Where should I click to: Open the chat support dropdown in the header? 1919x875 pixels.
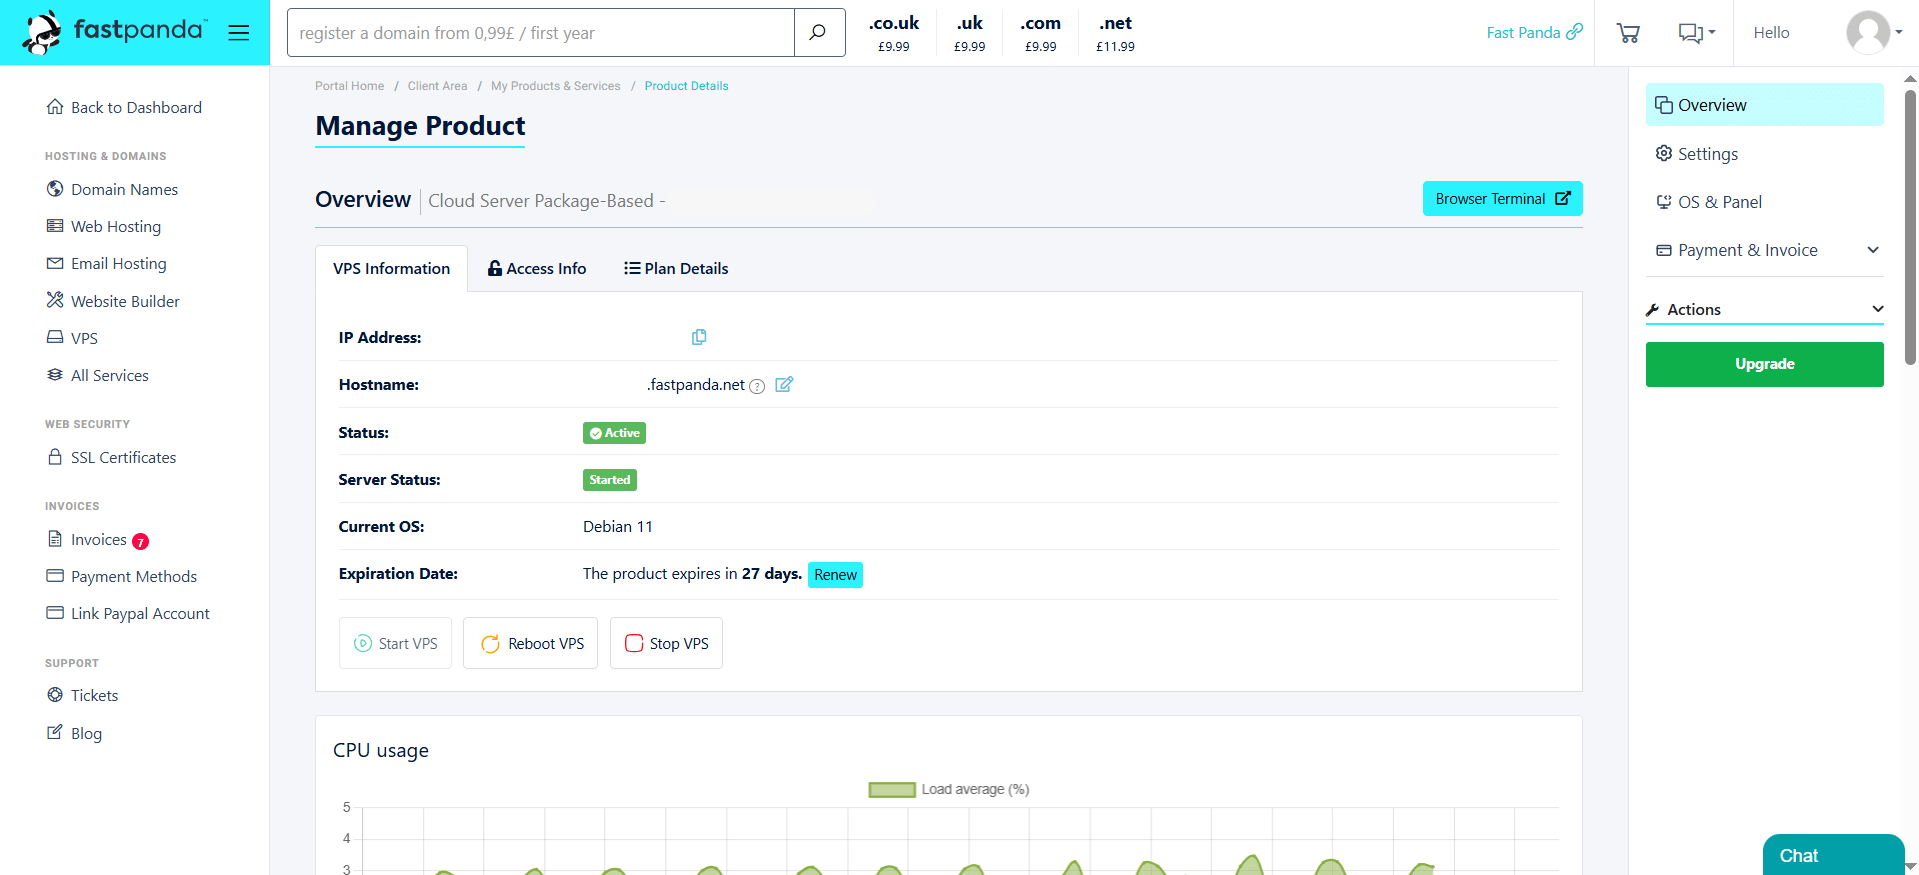pyautogui.click(x=1696, y=33)
